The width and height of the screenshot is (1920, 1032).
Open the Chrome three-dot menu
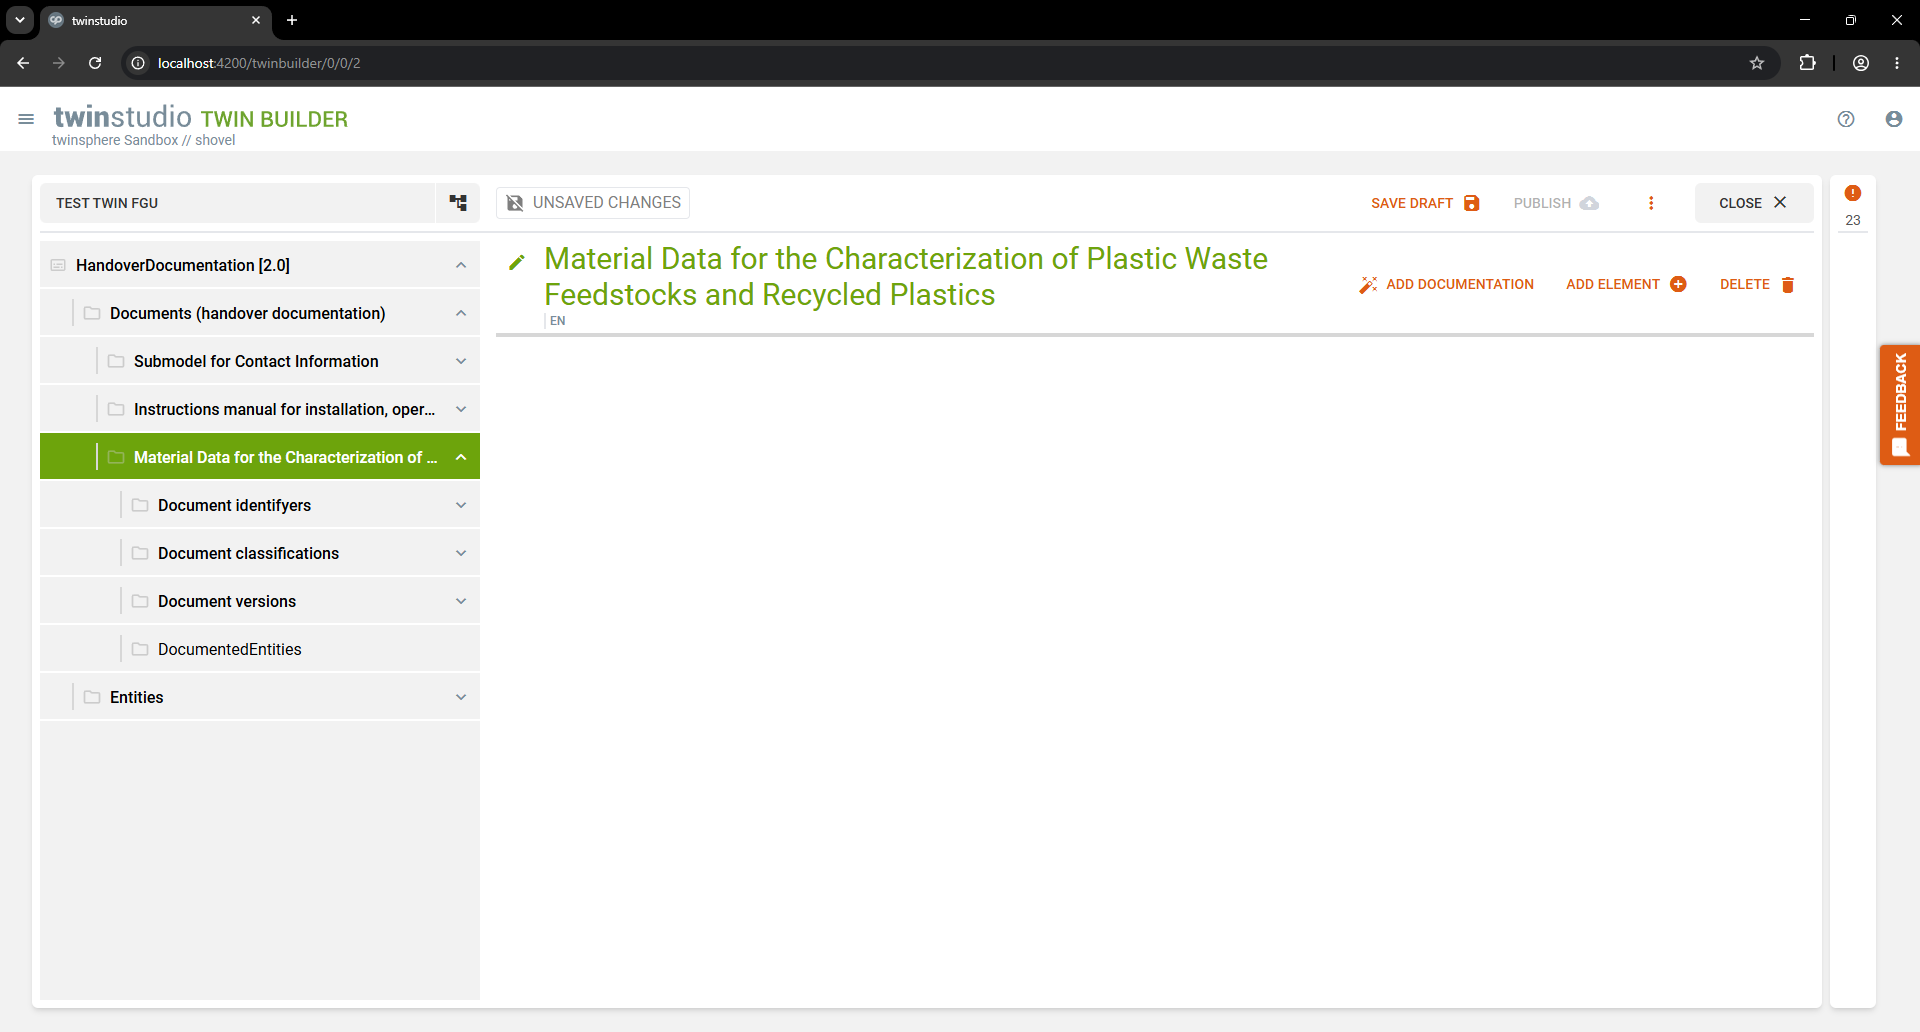1897,63
